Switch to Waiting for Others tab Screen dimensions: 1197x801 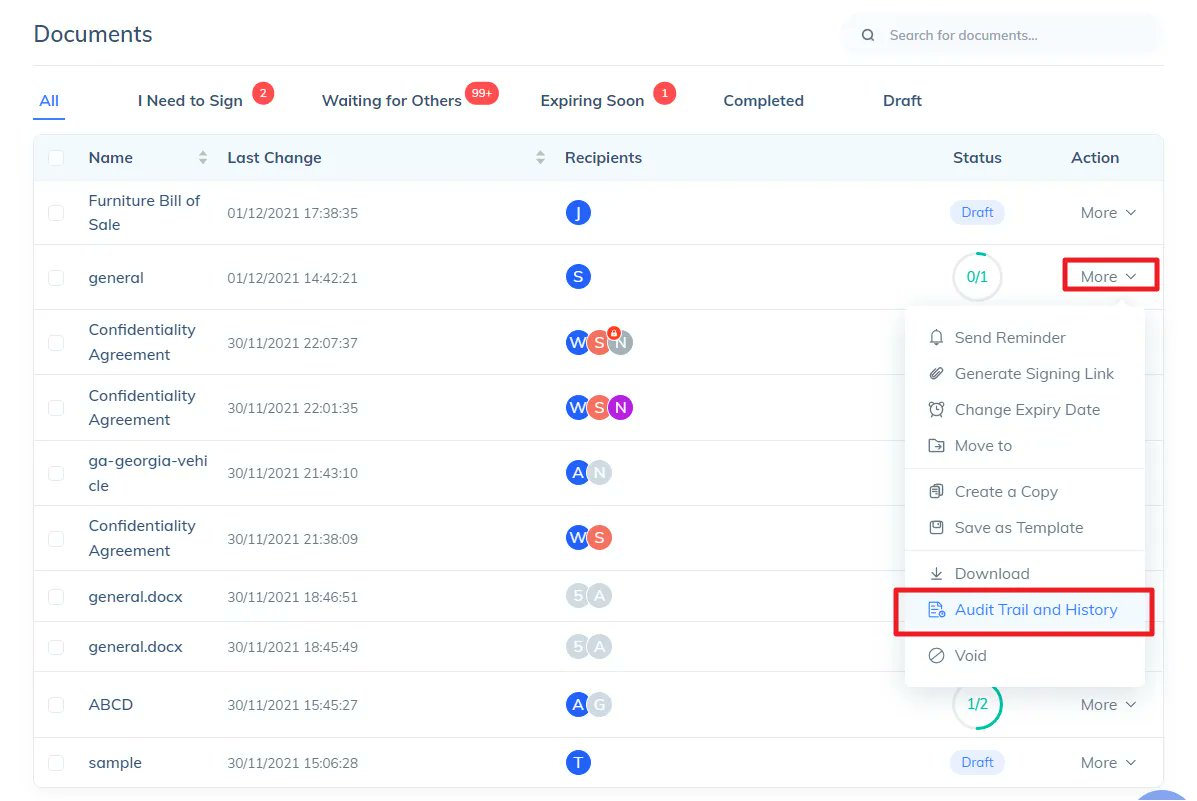click(x=392, y=101)
